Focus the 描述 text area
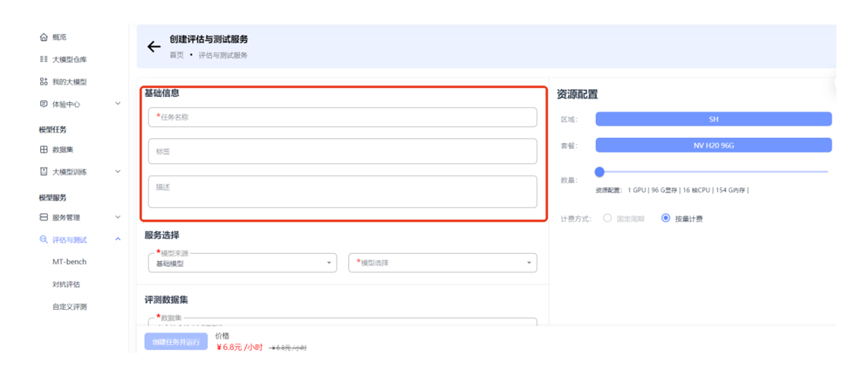This screenshot has width=863, height=384. [342, 191]
